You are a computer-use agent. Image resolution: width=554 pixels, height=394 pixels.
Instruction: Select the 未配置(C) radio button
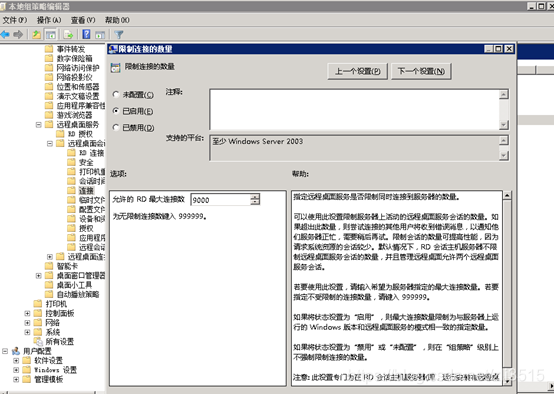116,94
